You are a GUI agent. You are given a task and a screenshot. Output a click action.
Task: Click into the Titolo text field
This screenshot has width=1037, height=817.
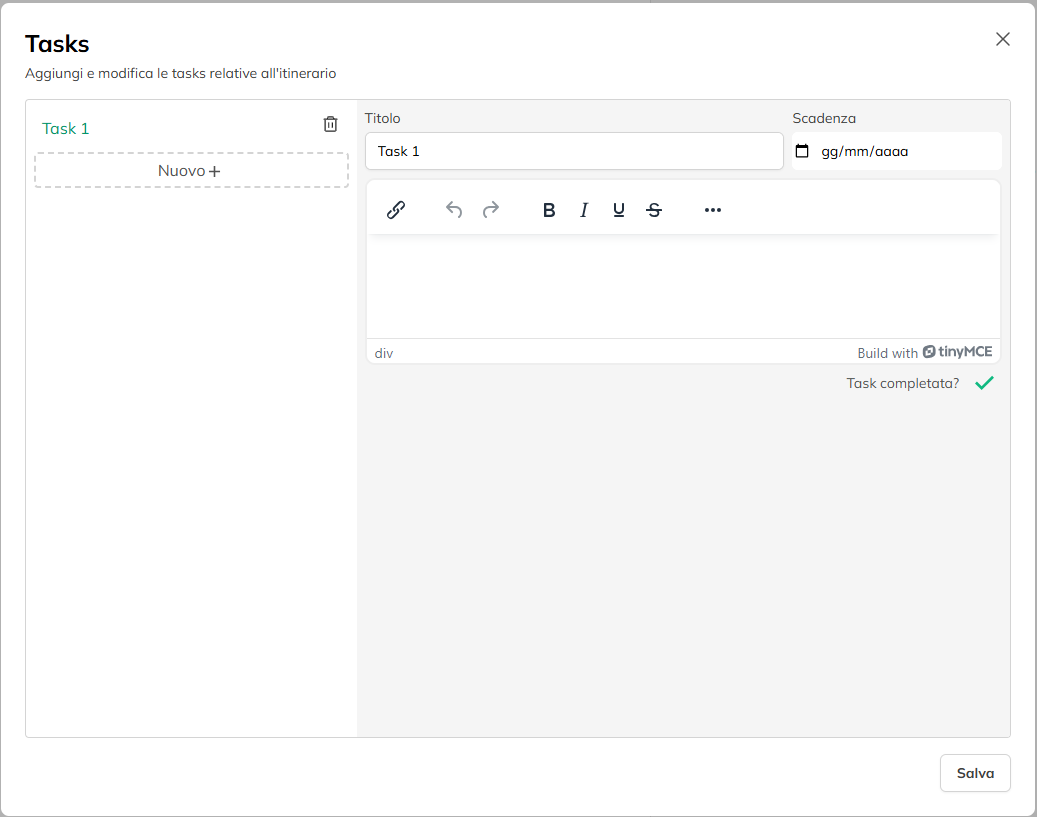click(574, 152)
